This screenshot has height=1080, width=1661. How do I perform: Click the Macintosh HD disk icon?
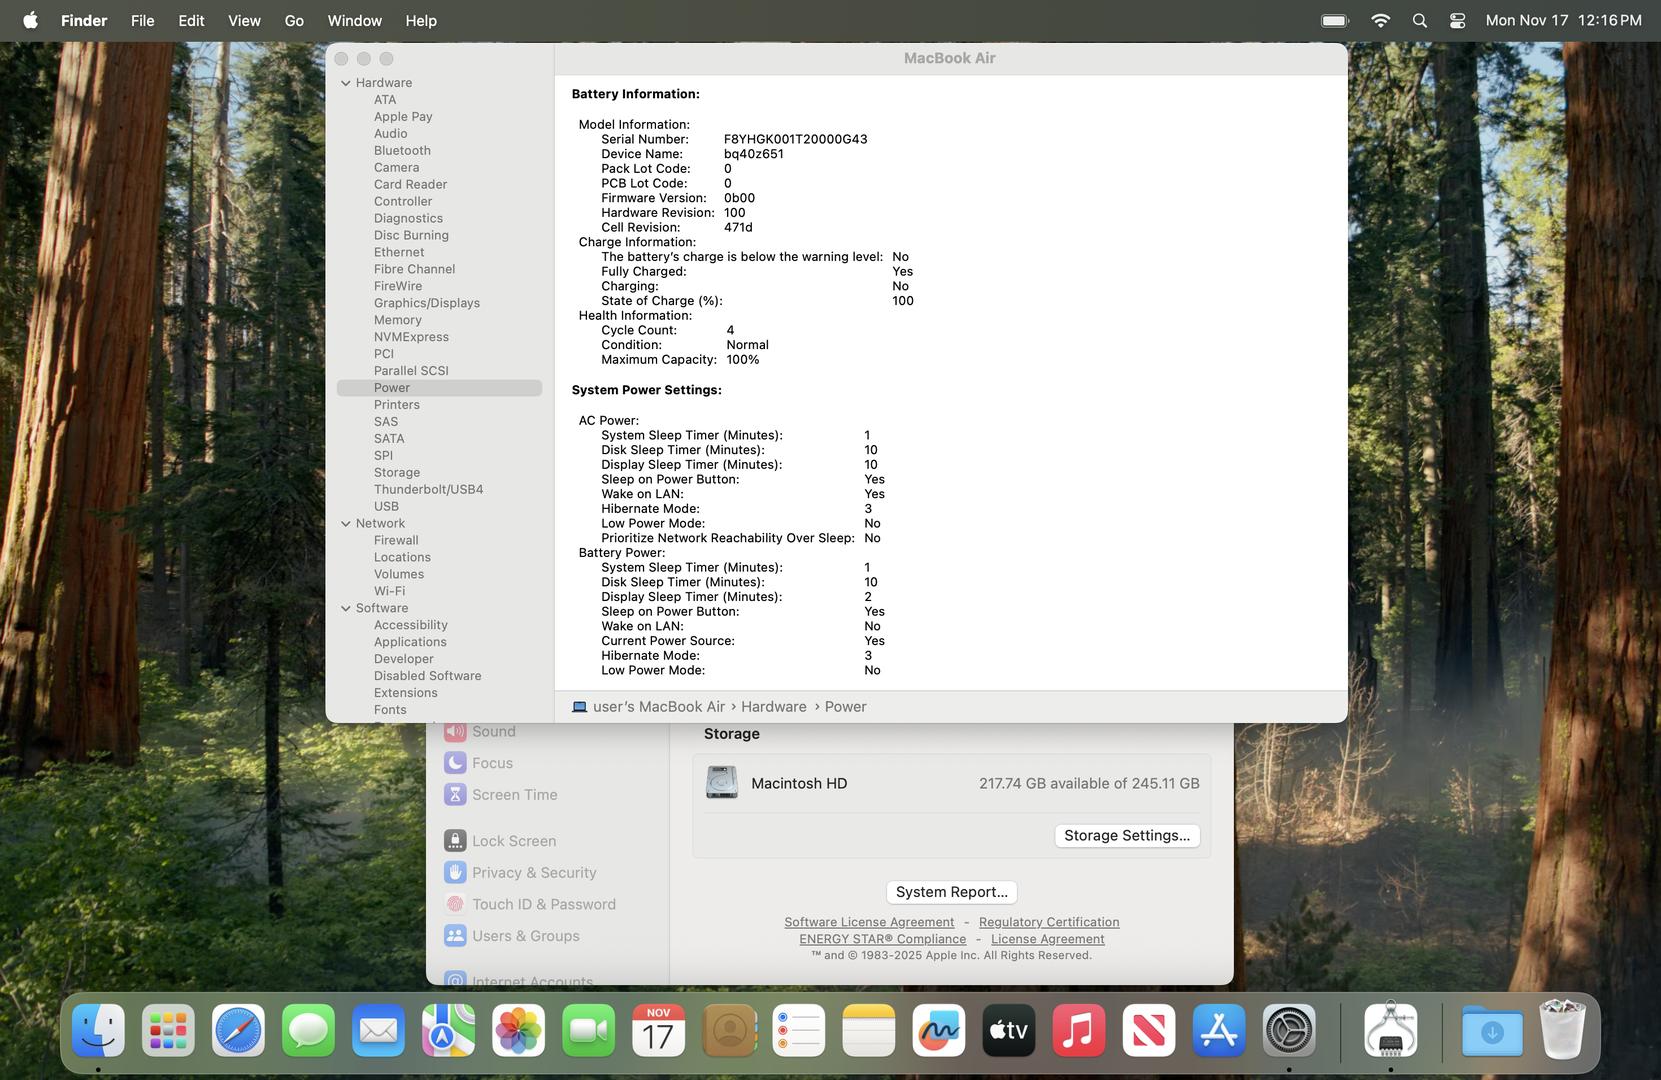click(x=721, y=783)
